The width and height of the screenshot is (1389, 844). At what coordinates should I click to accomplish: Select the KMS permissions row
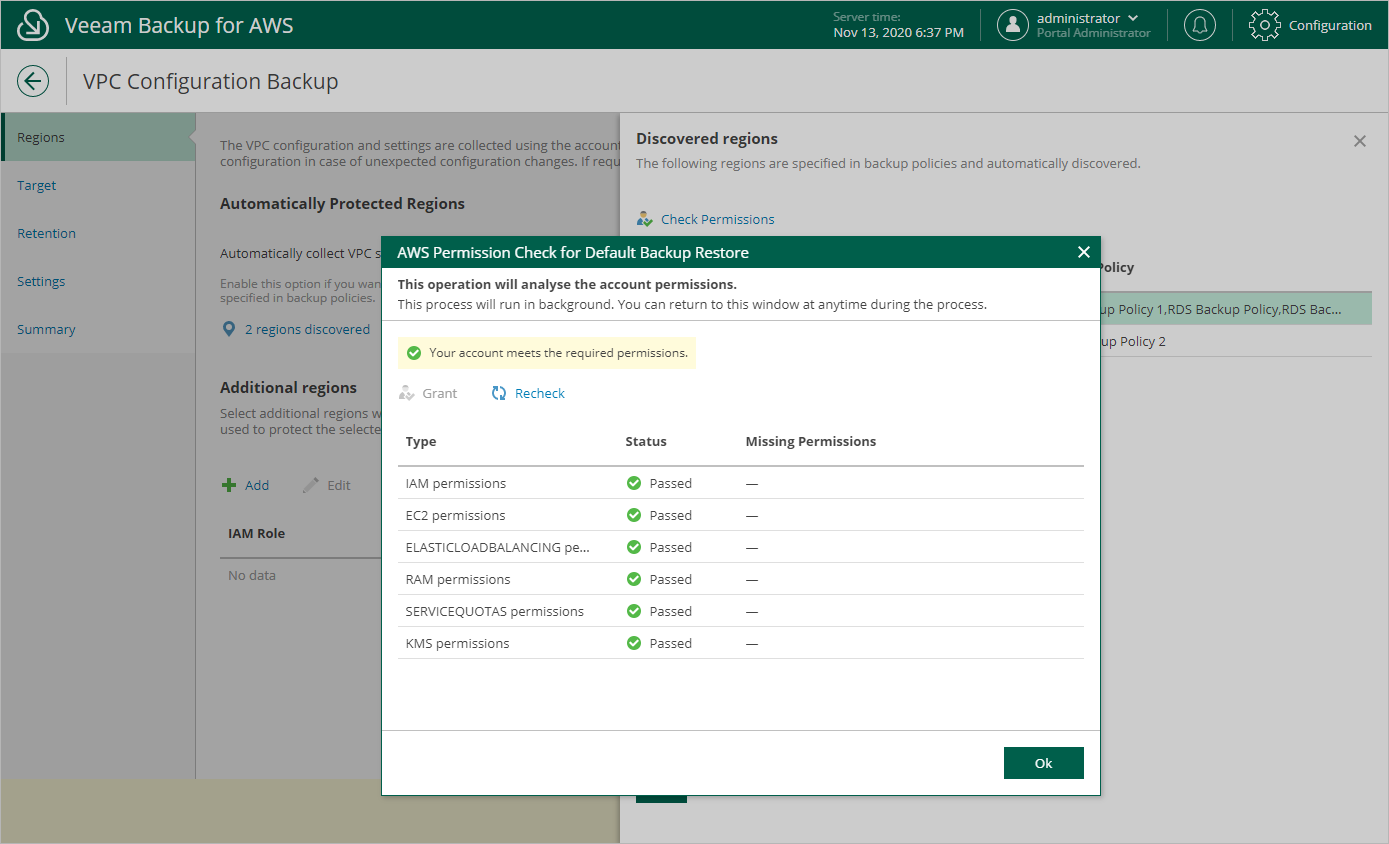741,643
